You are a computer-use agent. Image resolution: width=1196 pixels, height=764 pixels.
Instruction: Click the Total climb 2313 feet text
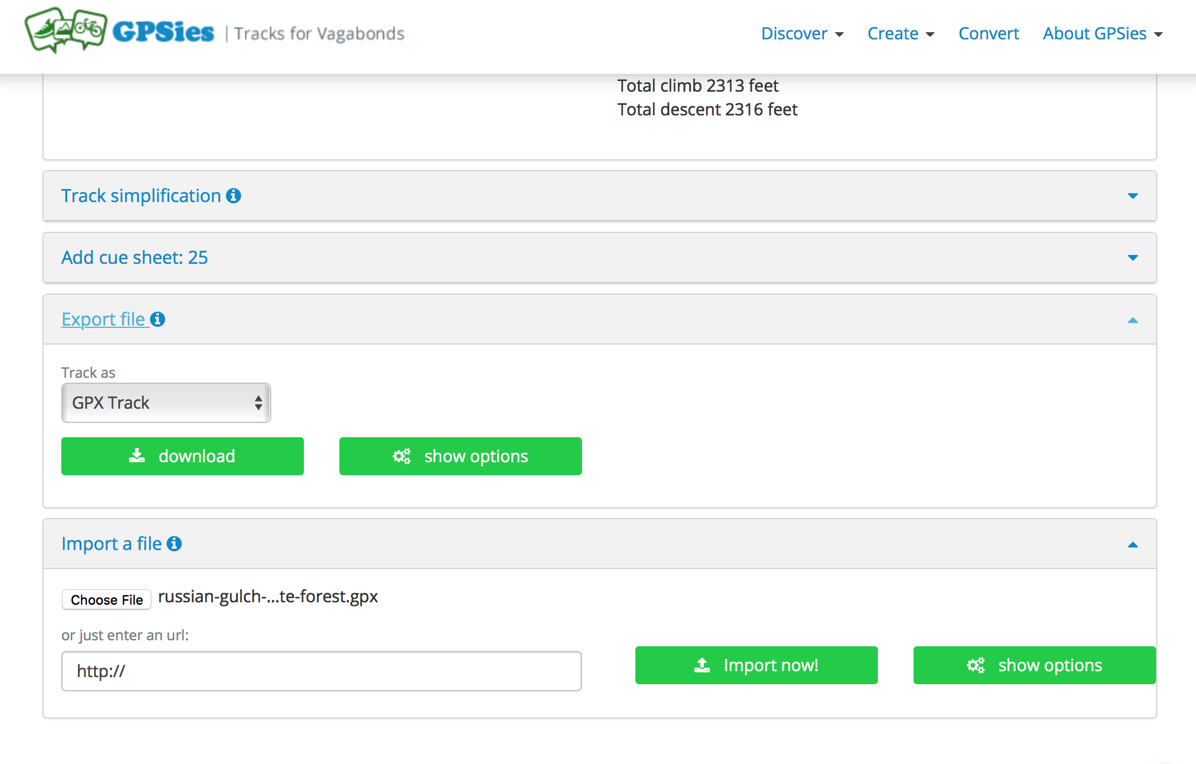point(698,85)
